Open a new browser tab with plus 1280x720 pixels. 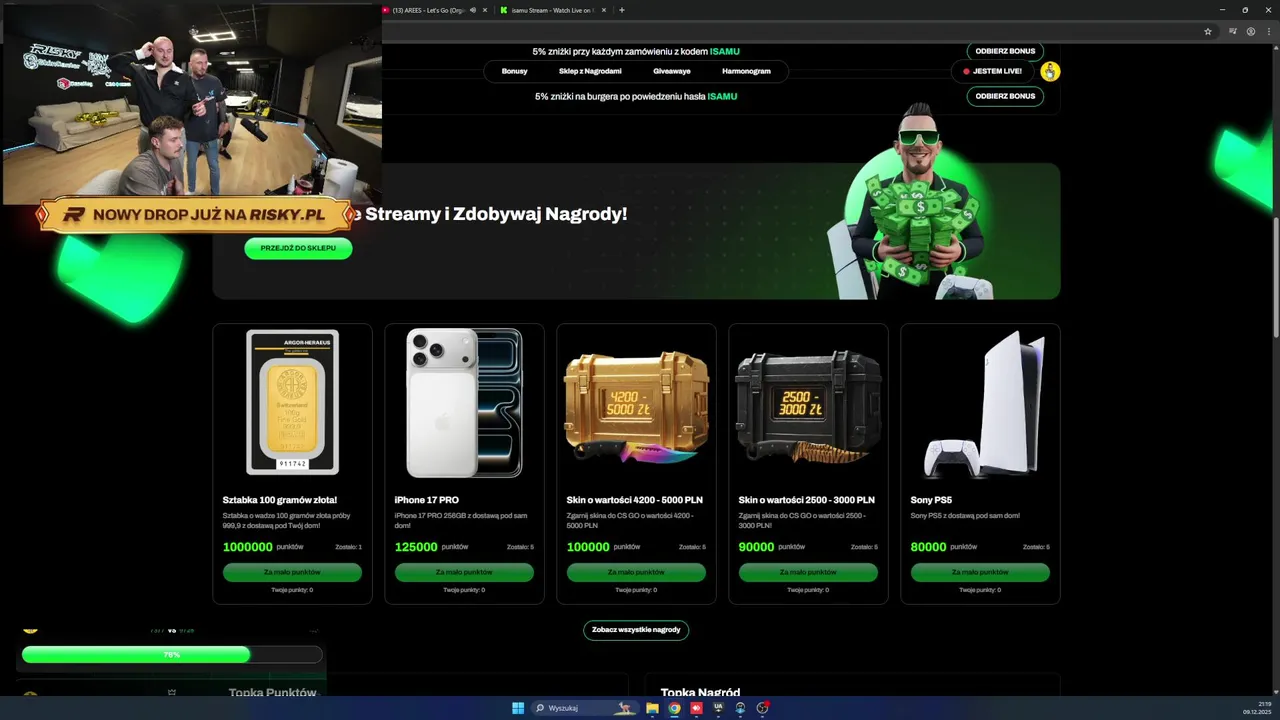[x=622, y=10]
